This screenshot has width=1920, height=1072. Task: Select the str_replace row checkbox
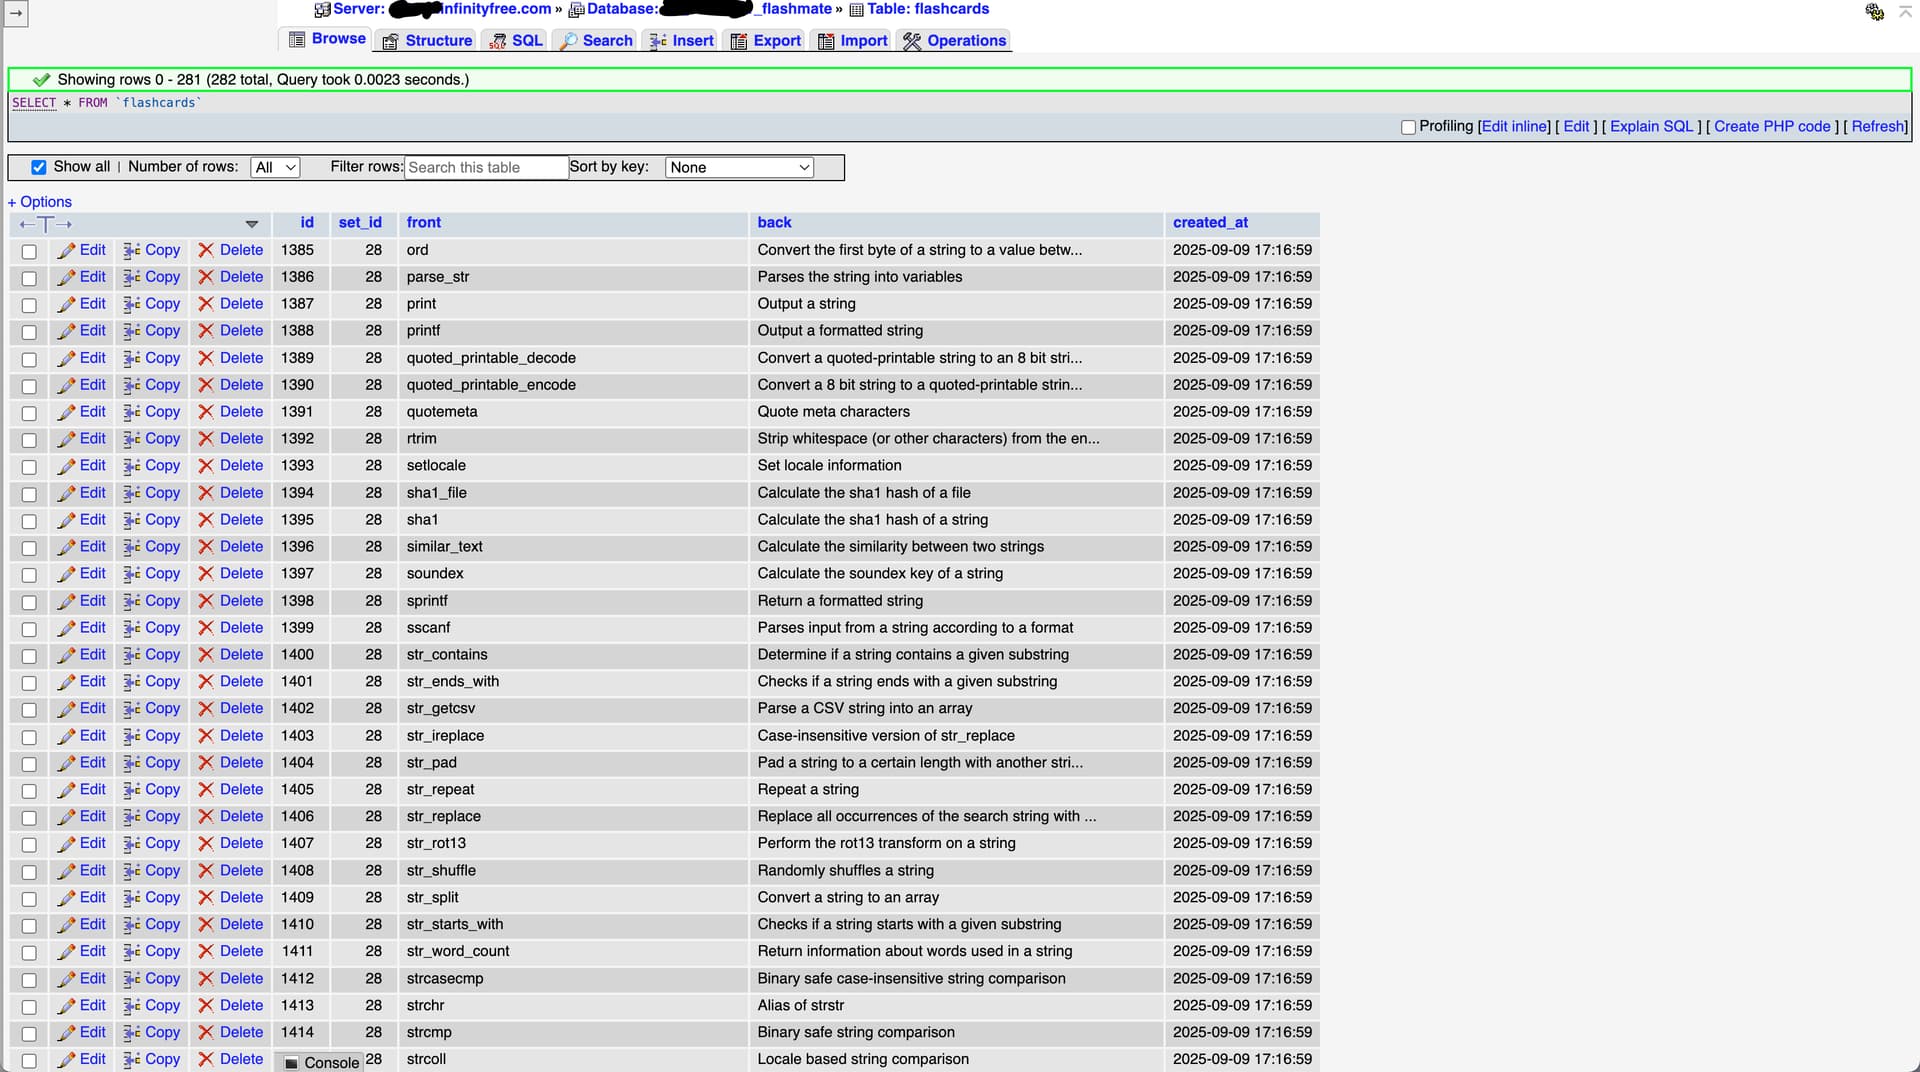(x=29, y=818)
